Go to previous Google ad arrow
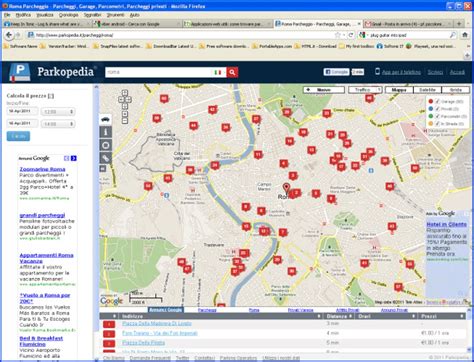The image size is (474, 362). point(67,158)
